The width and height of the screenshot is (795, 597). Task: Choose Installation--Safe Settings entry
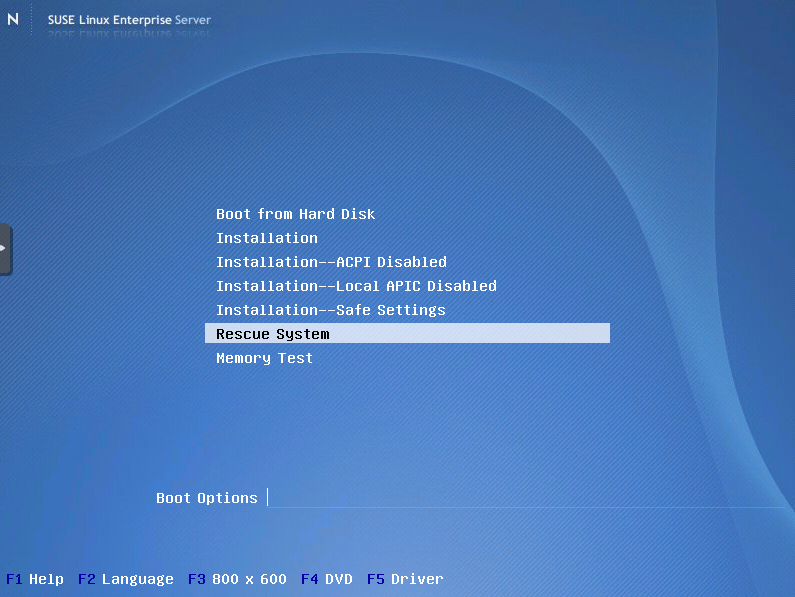pos(331,310)
